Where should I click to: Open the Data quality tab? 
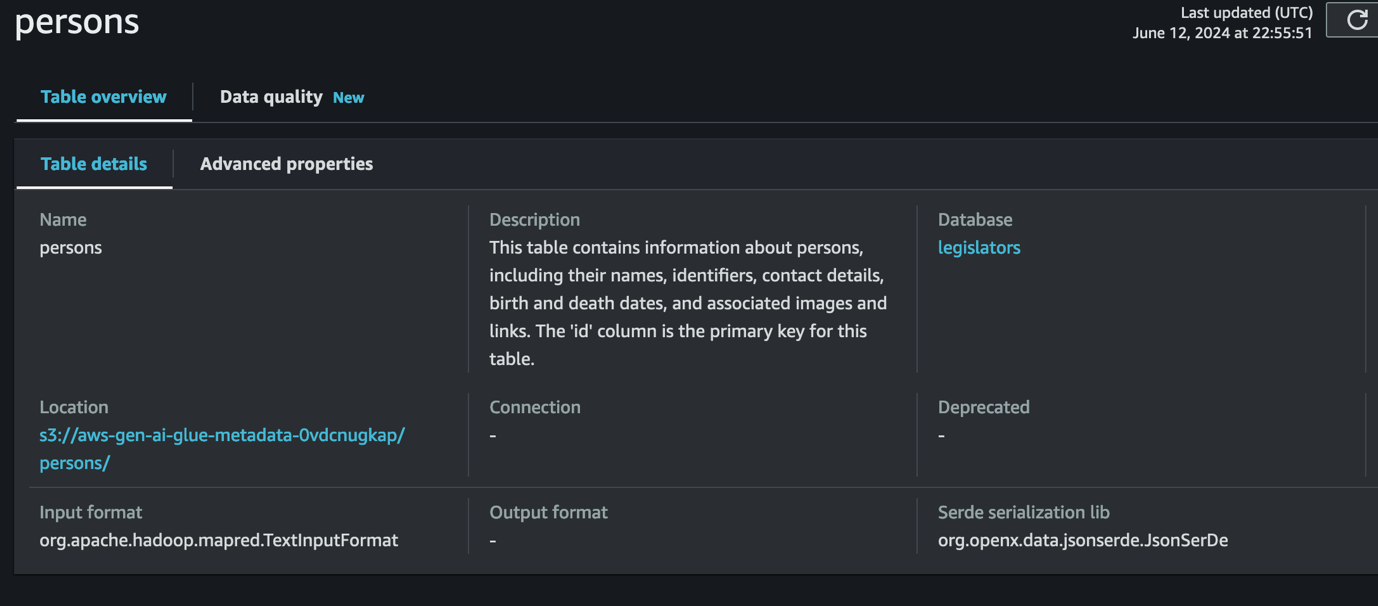[271, 97]
